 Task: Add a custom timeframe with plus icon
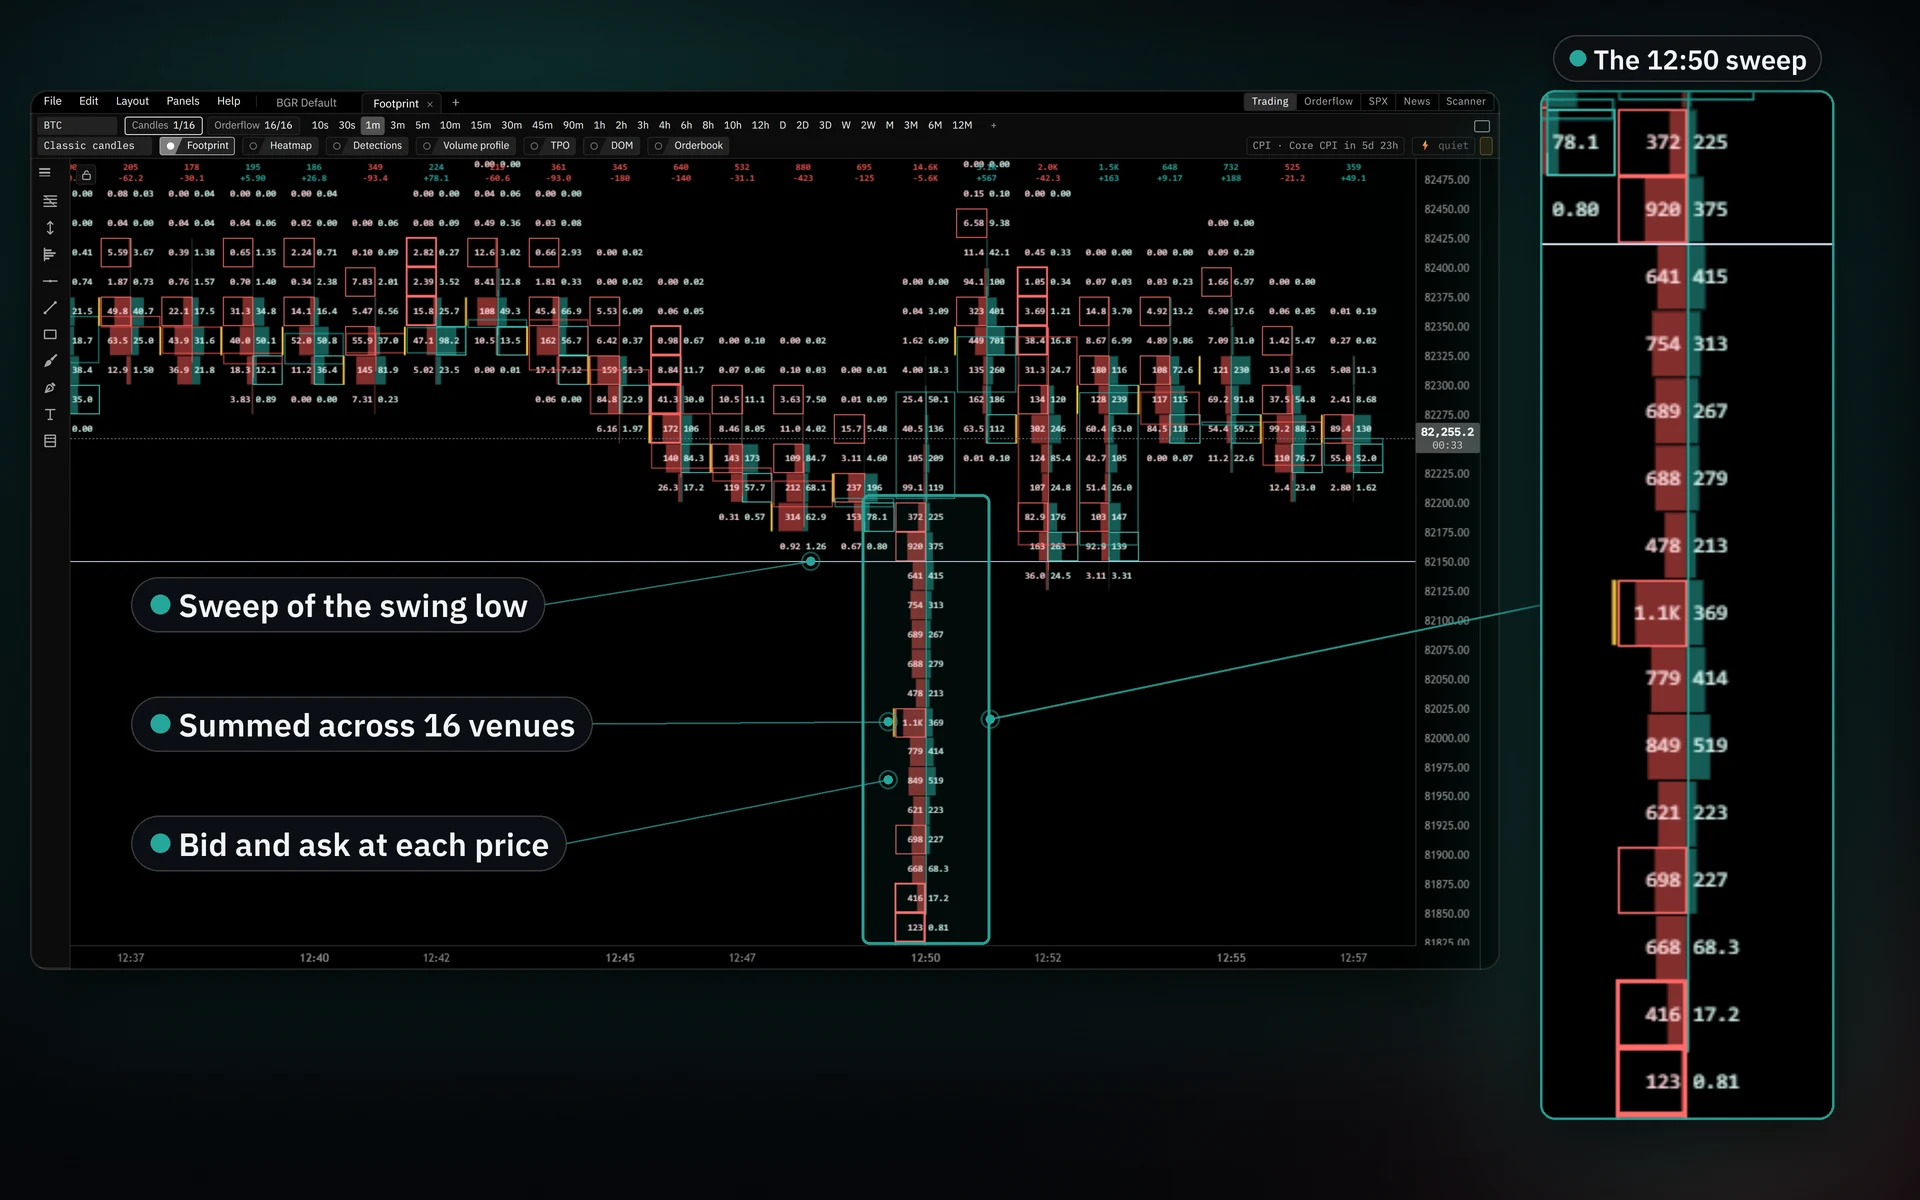[x=993, y=126]
